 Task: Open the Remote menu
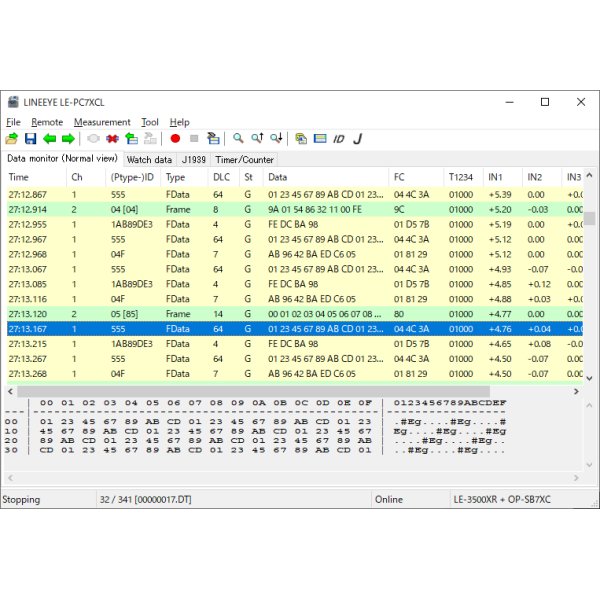click(47, 122)
